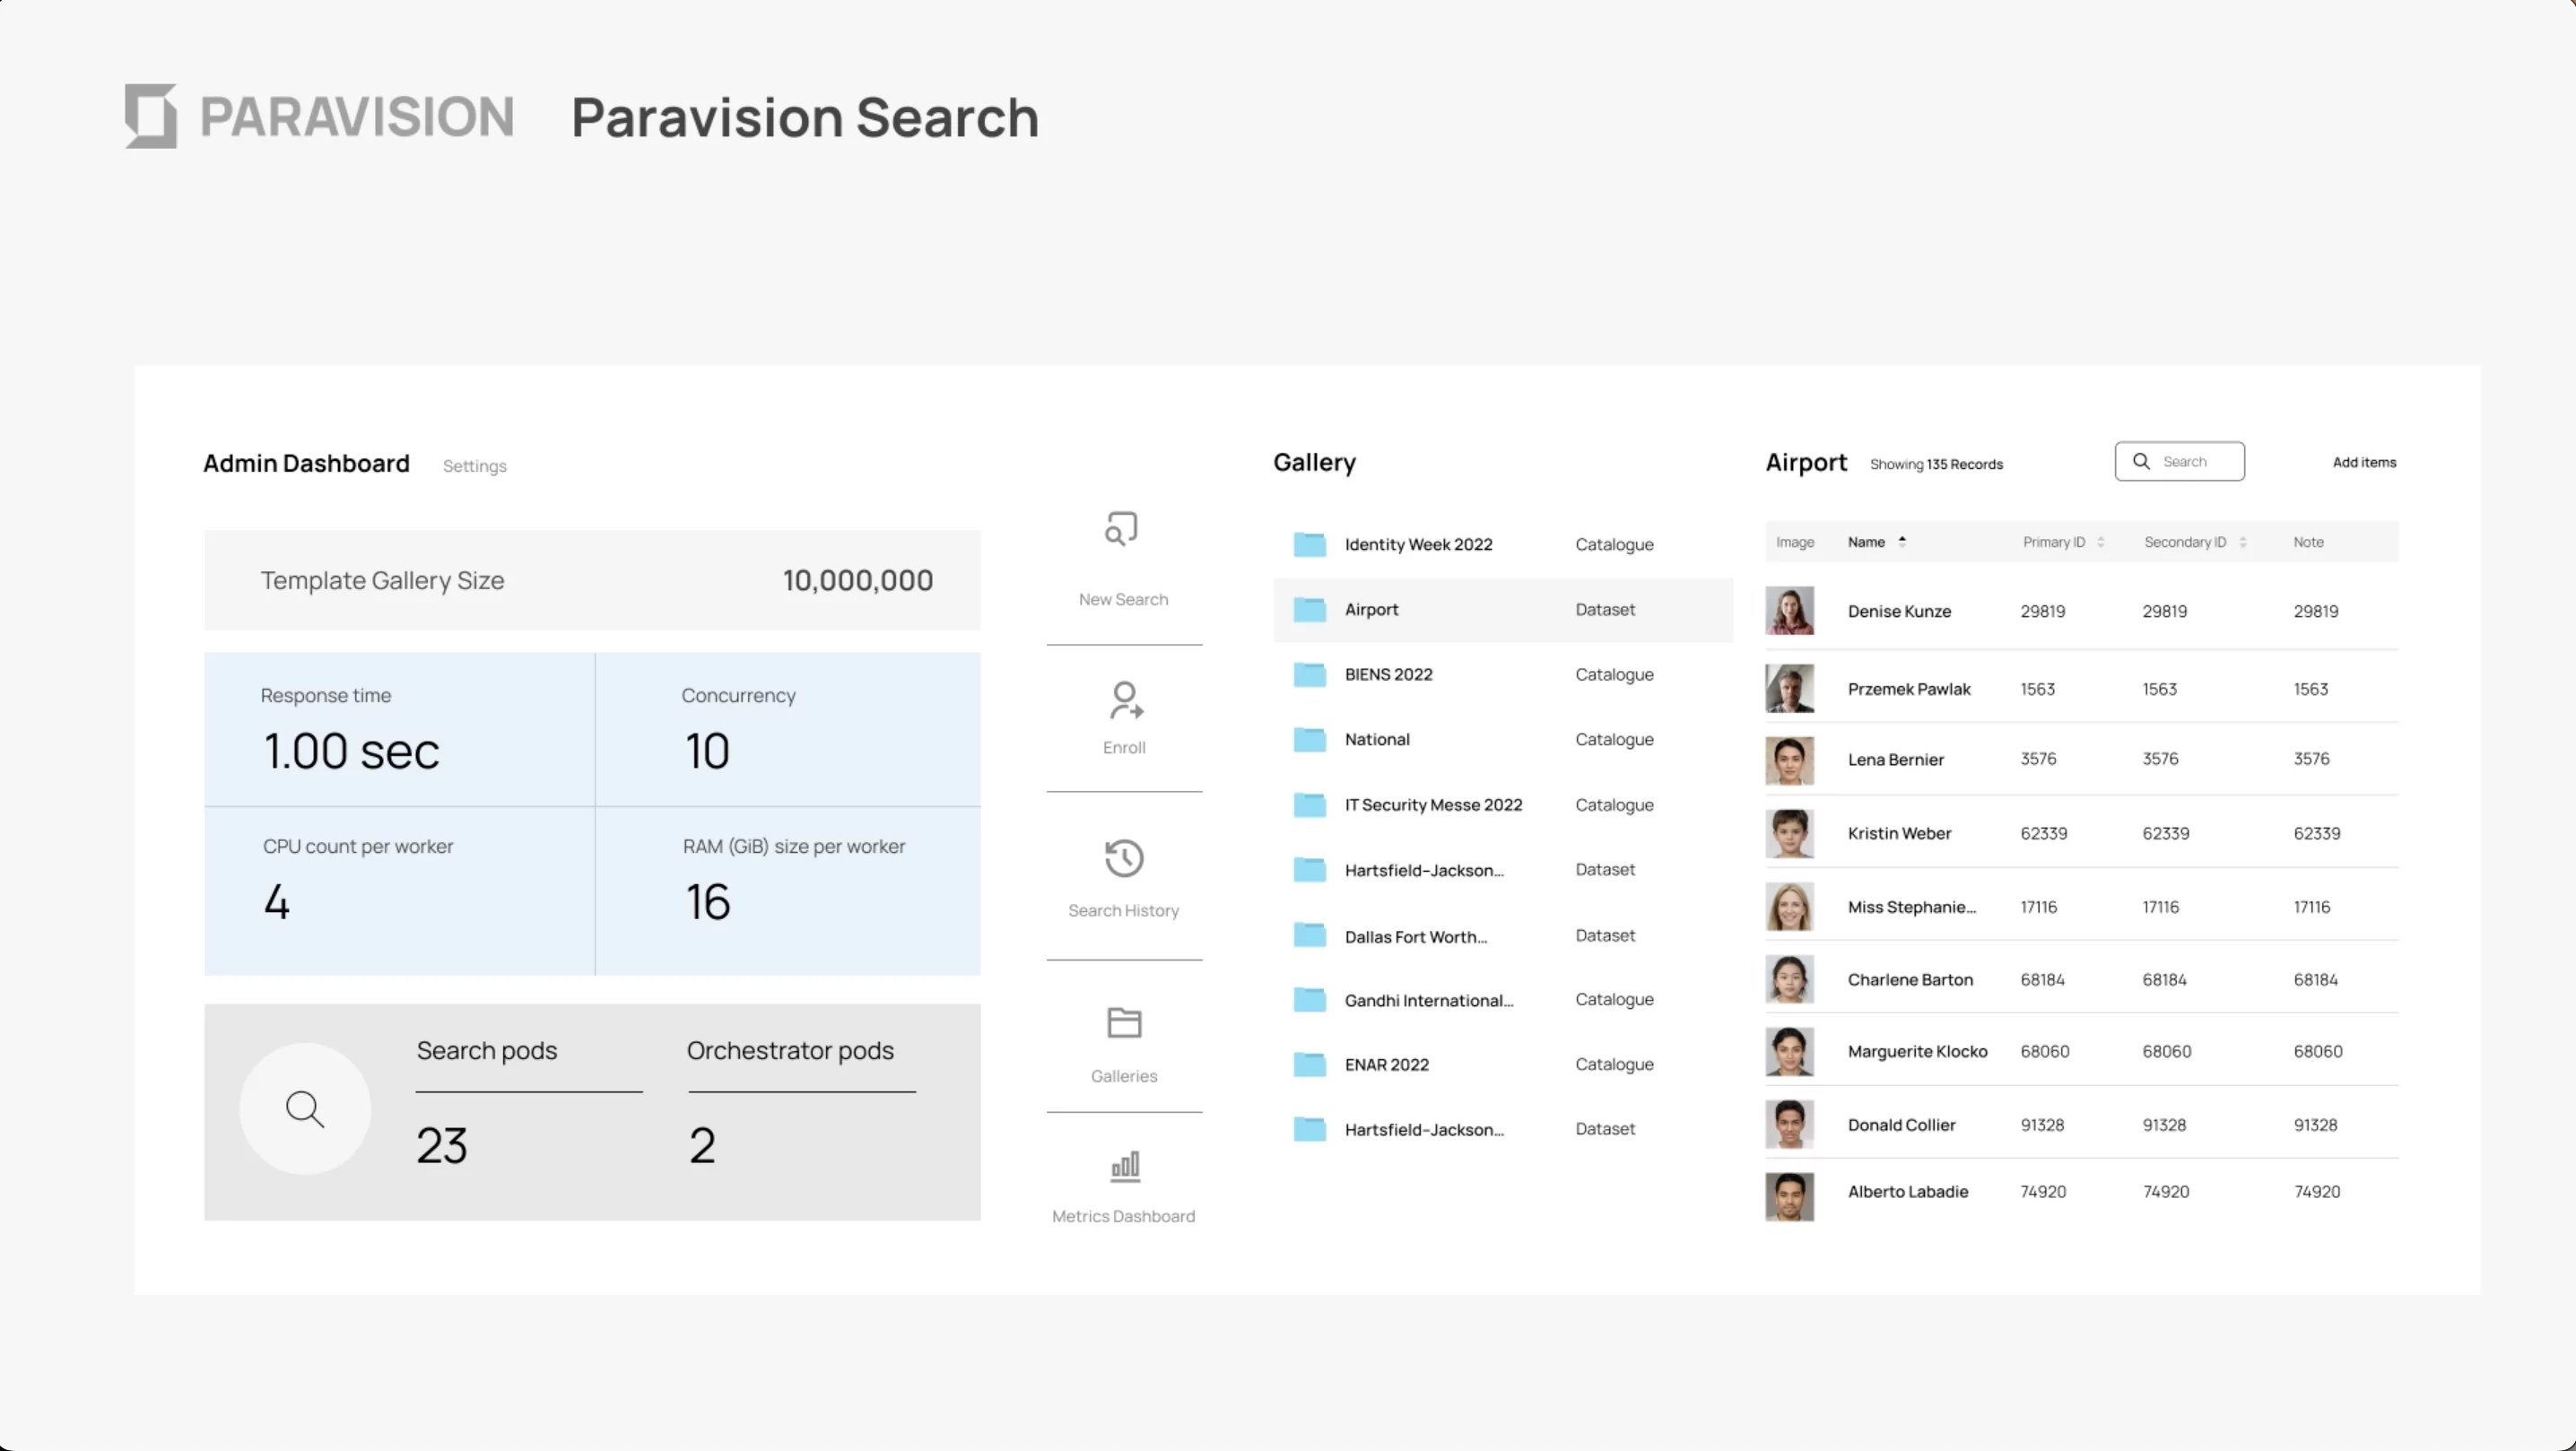Open Galleries using the folder icon

(x=1123, y=1022)
